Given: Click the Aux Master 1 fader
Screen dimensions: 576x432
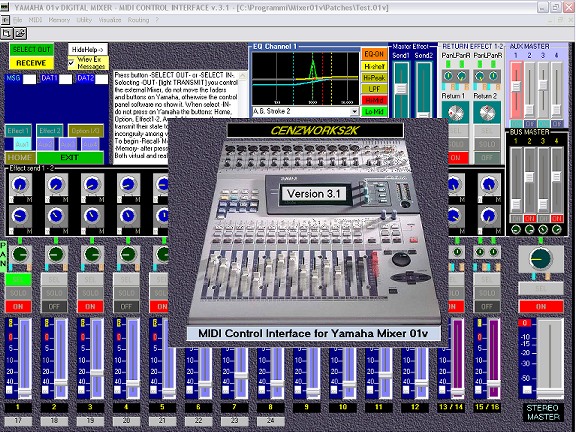Looking at the screenshot, I should (x=516, y=86).
